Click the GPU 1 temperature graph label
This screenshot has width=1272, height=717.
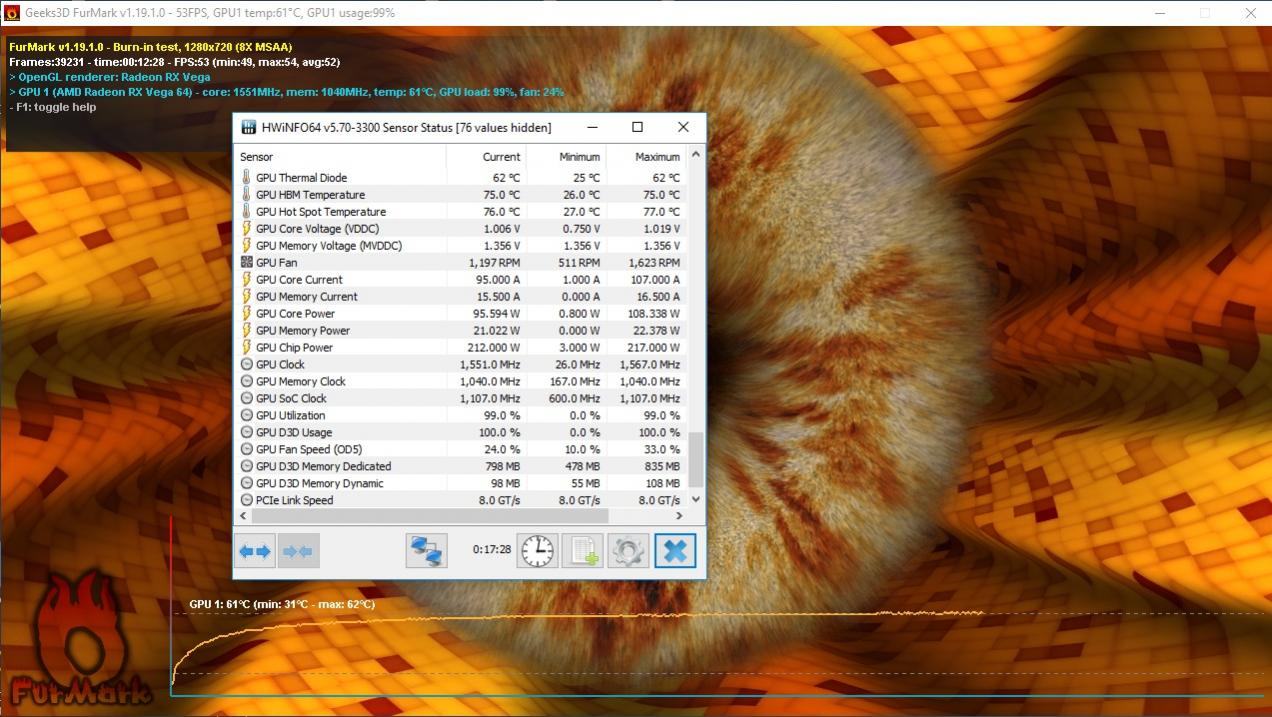[x=282, y=604]
